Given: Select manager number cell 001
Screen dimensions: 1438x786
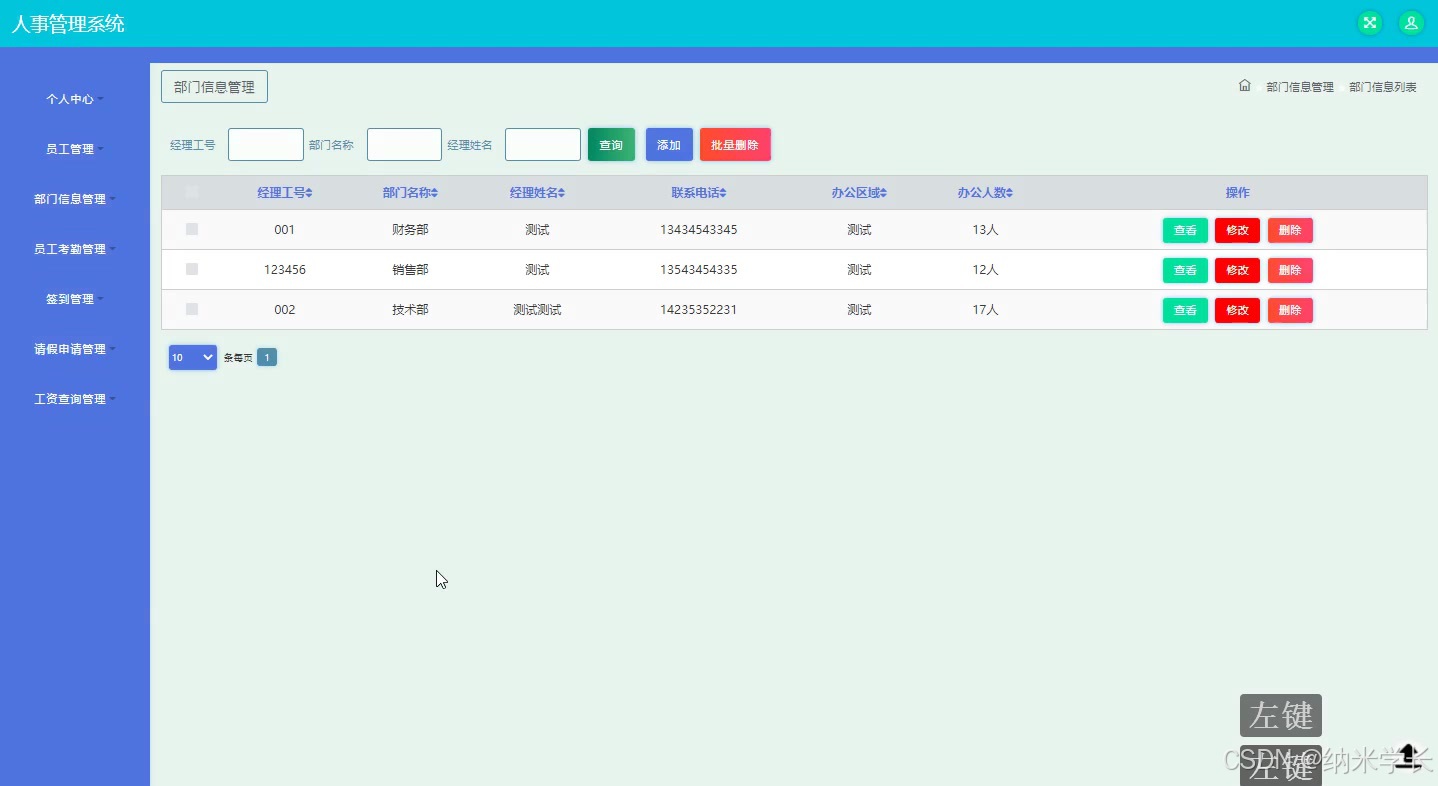Looking at the screenshot, I should (285, 230).
